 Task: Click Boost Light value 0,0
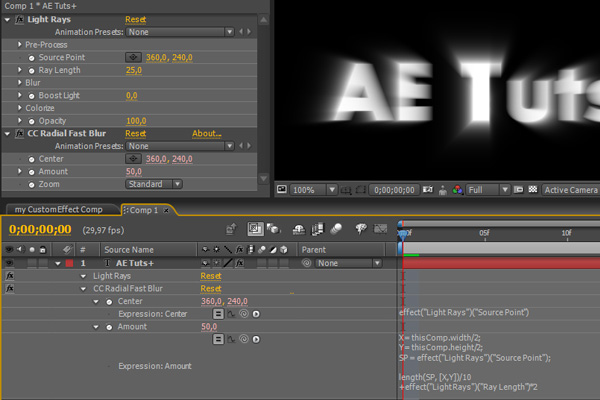tap(132, 96)
